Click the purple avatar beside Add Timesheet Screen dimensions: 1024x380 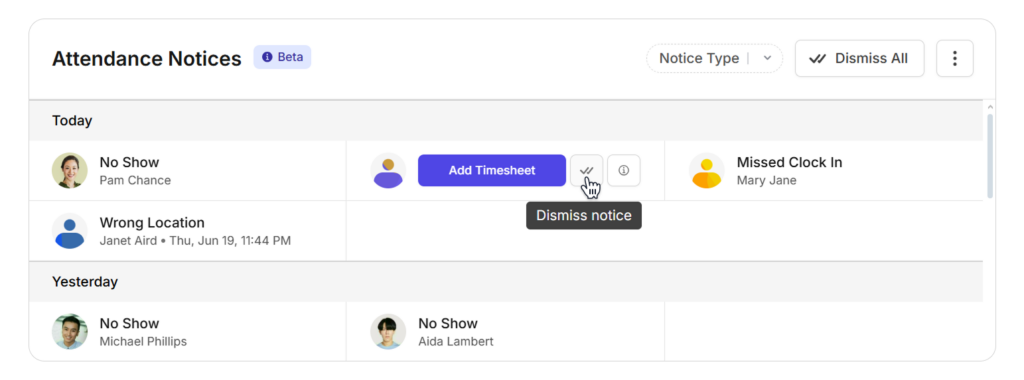[388, 170]
